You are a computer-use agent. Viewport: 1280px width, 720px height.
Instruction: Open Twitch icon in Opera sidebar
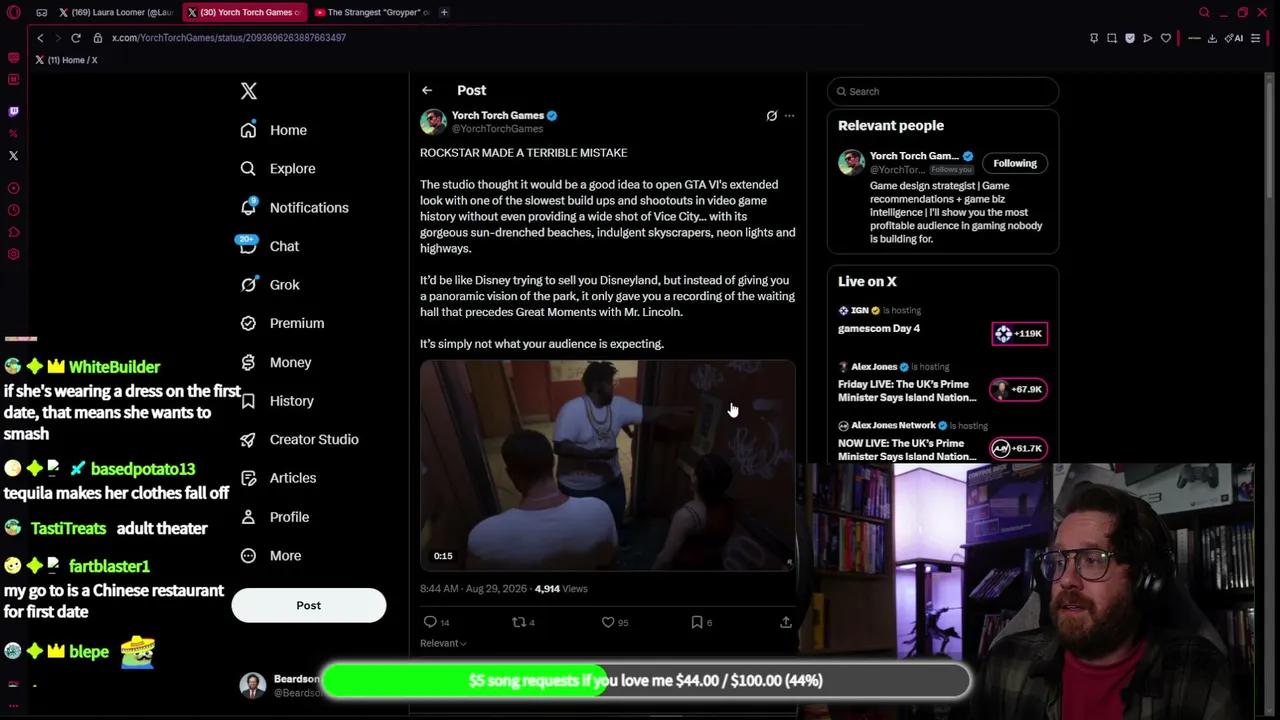(x=13, y=111)
